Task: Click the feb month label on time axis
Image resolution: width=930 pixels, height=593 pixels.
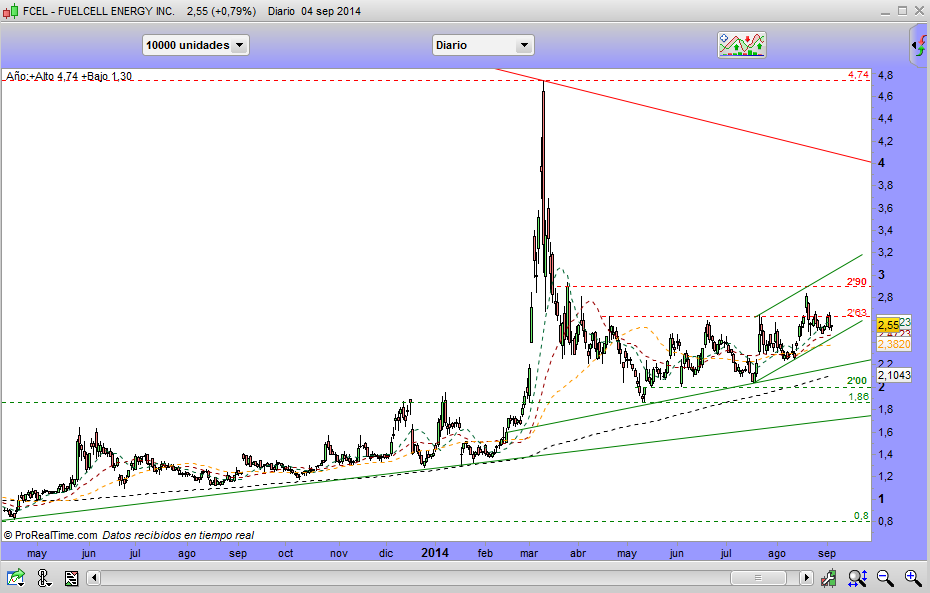Action: [x=485, y=553]
